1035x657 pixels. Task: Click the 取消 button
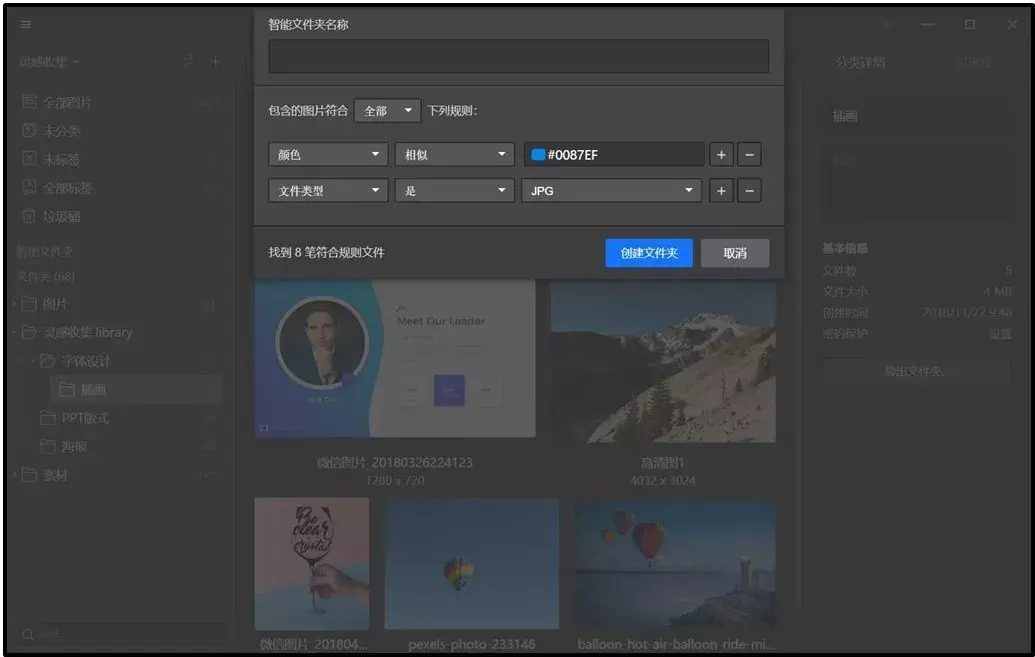click(x=735, y=253)
